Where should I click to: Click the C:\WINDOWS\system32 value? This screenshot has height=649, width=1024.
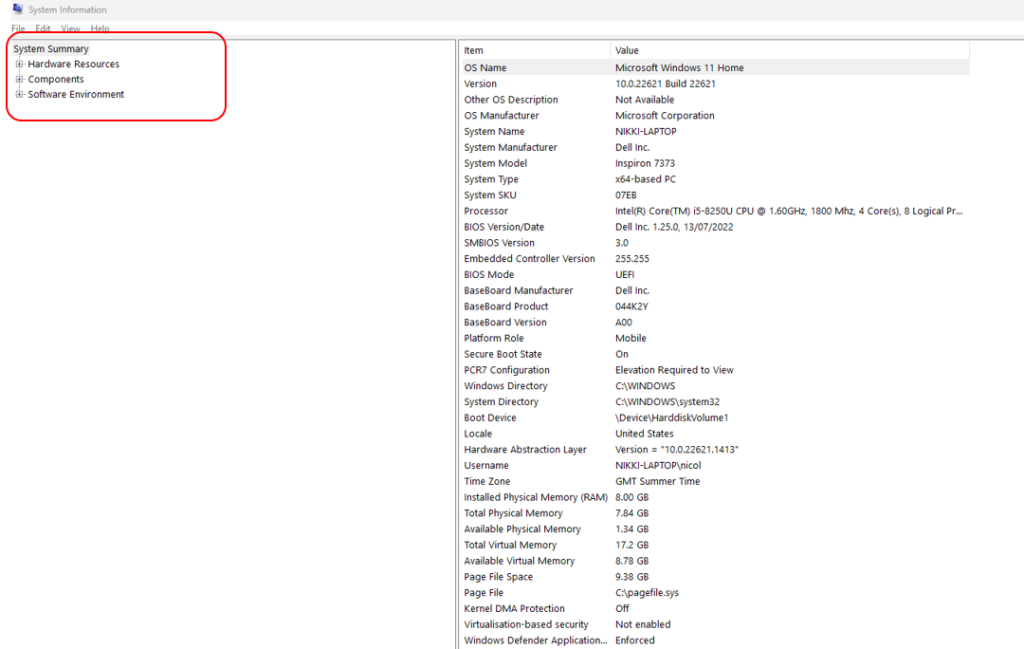[667, 402]
